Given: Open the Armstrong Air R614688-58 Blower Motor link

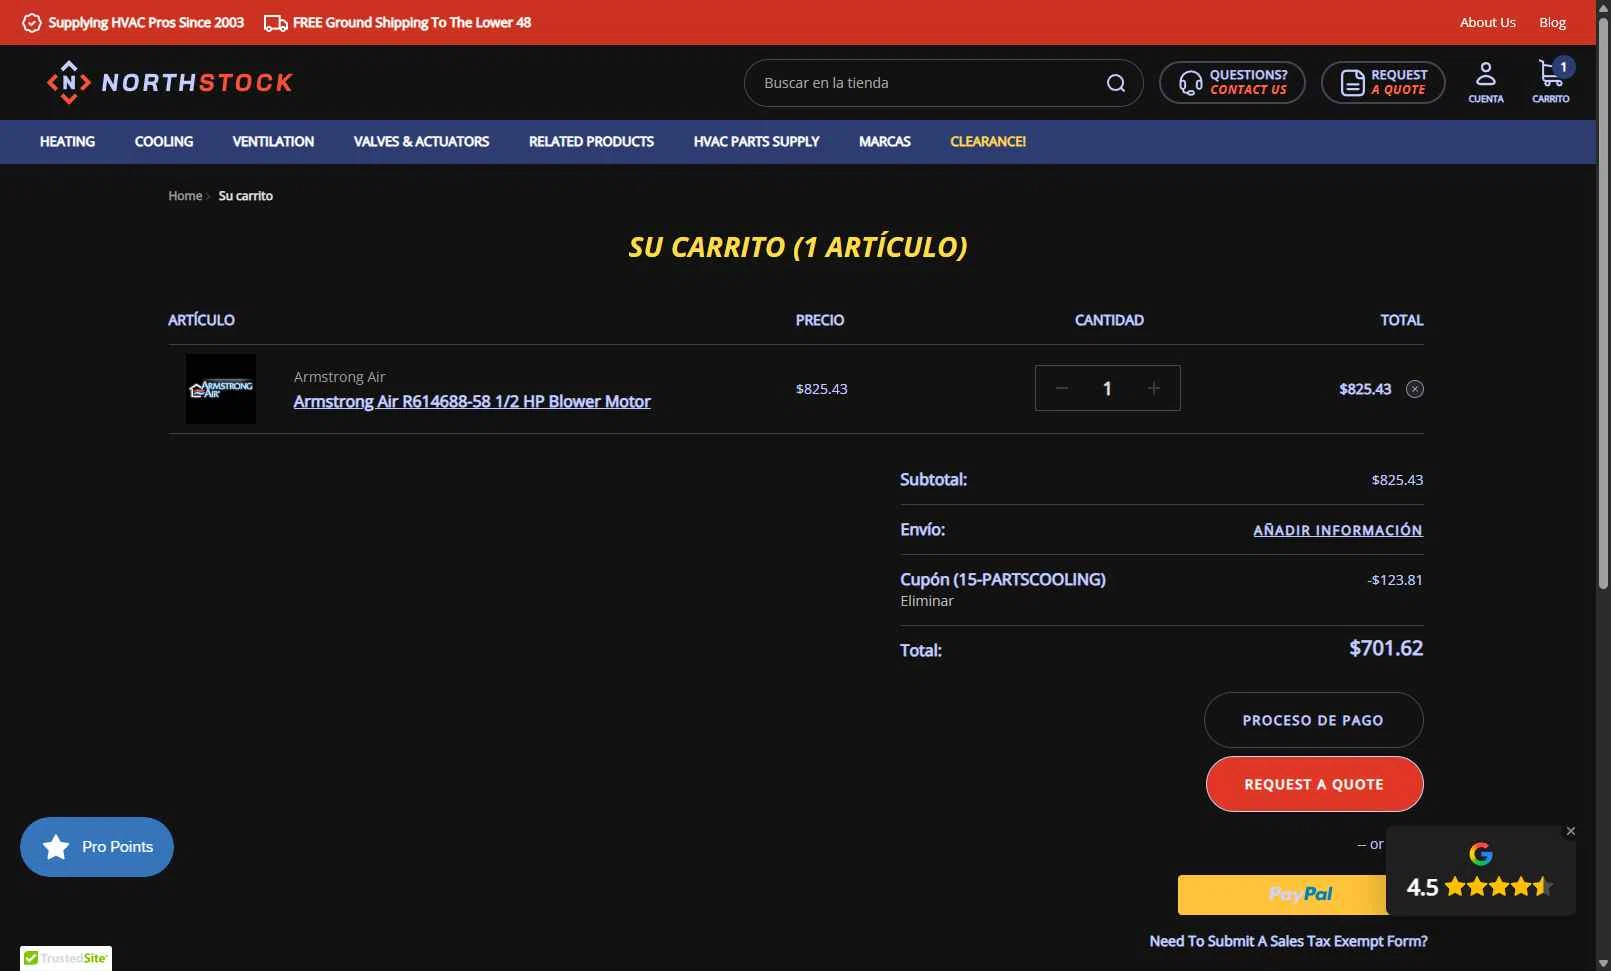Looking at the screenshot, I should pos(472,401).
